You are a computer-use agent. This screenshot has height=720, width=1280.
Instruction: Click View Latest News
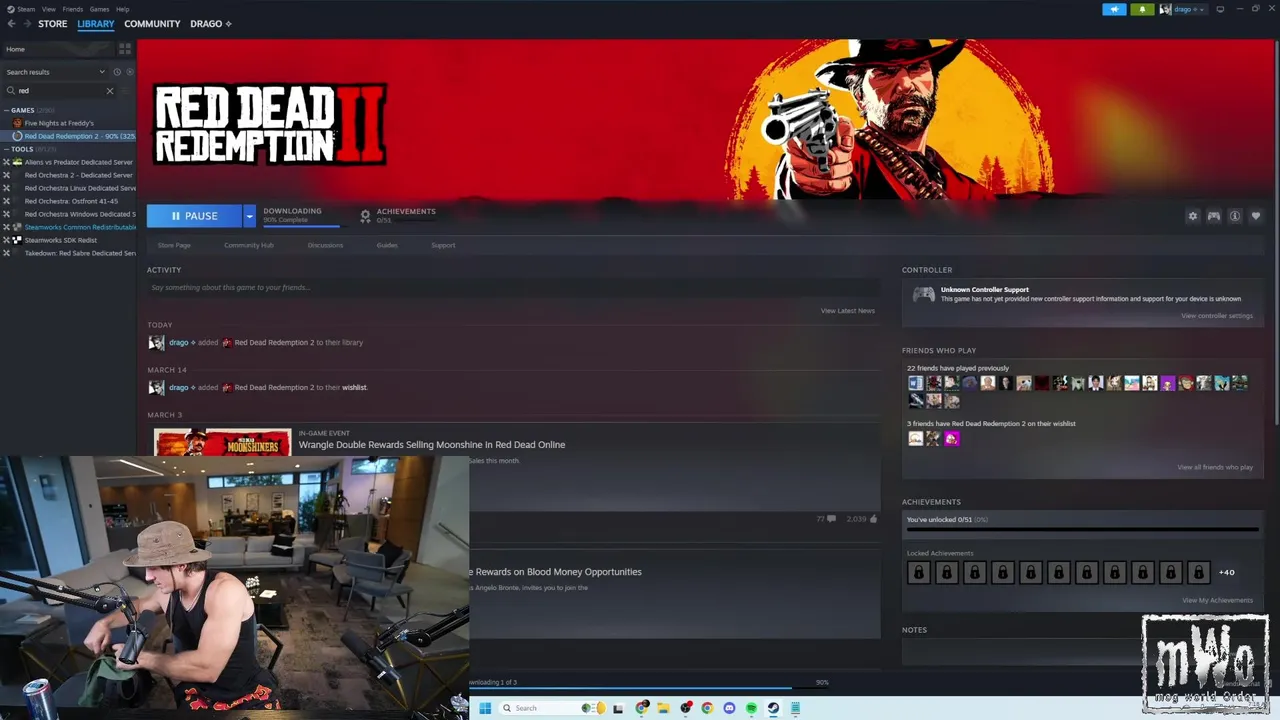coord(848,311)
